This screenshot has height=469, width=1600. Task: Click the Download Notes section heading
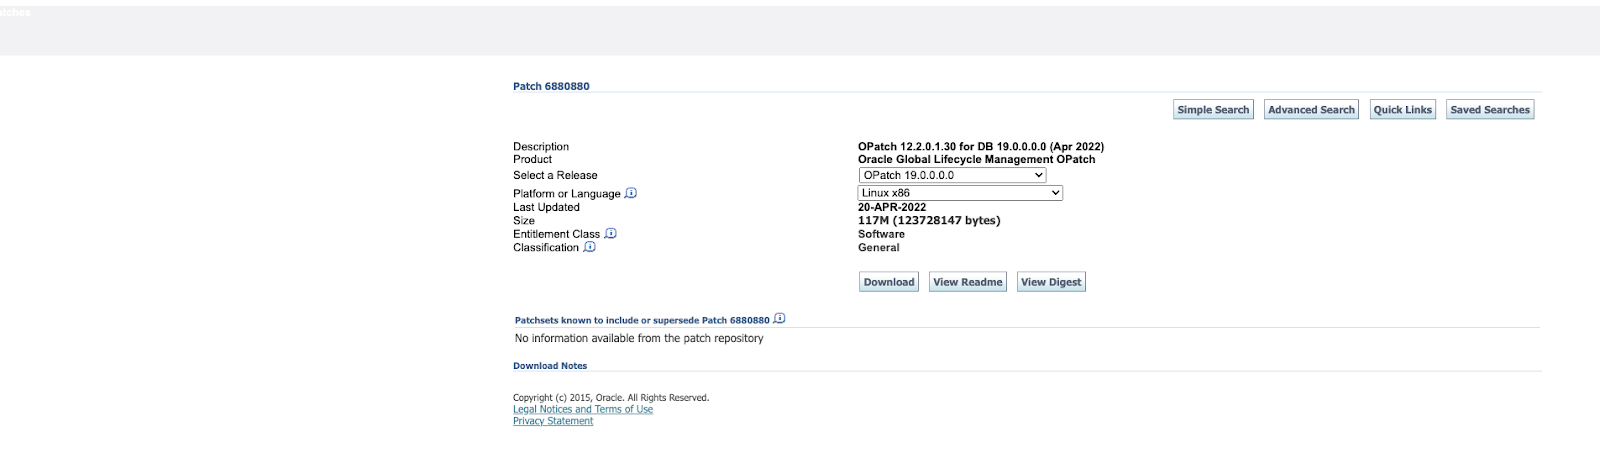(550, 366)
